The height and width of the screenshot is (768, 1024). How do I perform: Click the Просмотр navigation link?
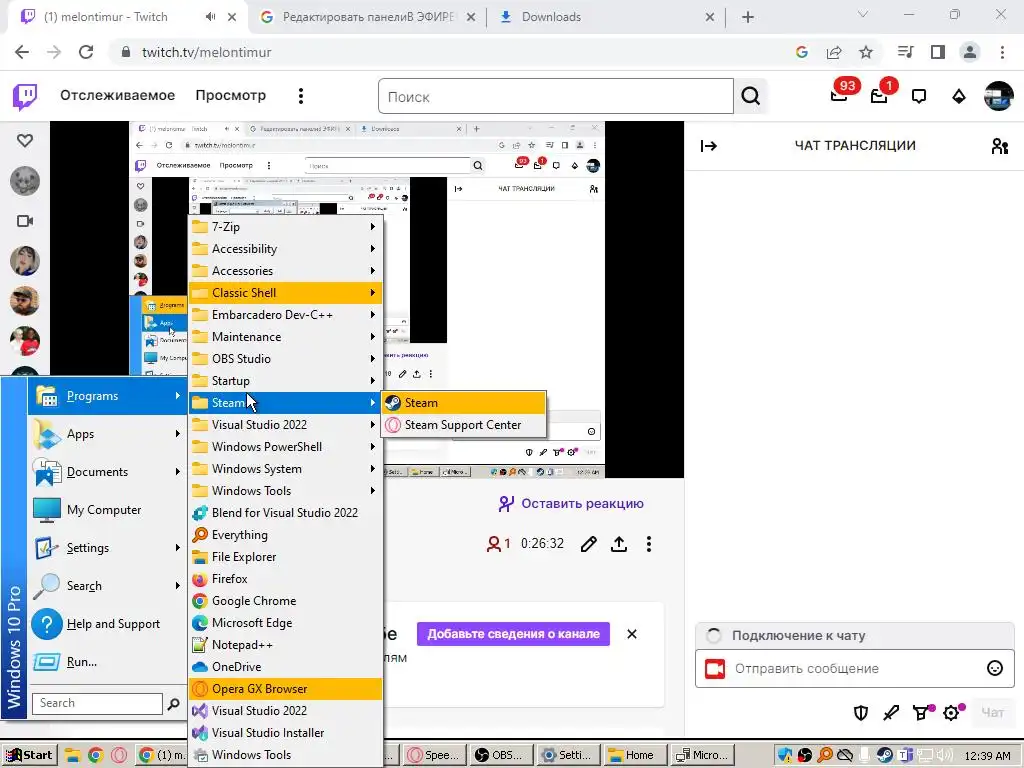click(x=231, y=95)
